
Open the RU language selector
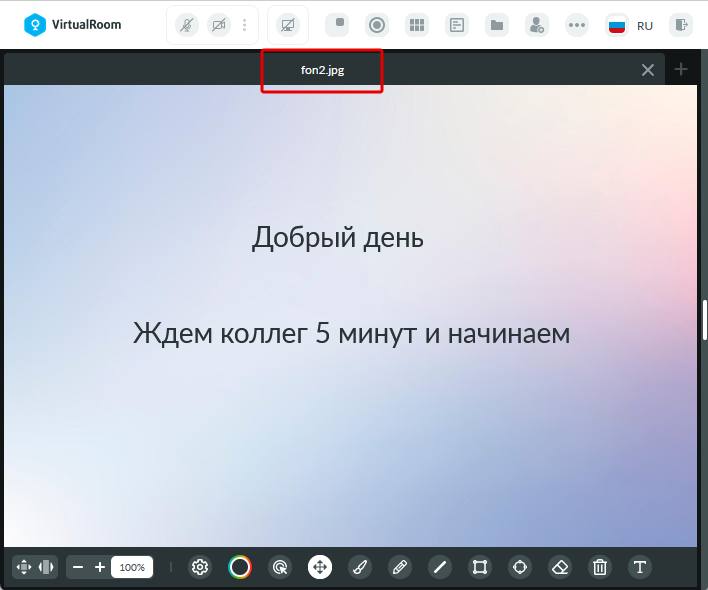point(645,26)
